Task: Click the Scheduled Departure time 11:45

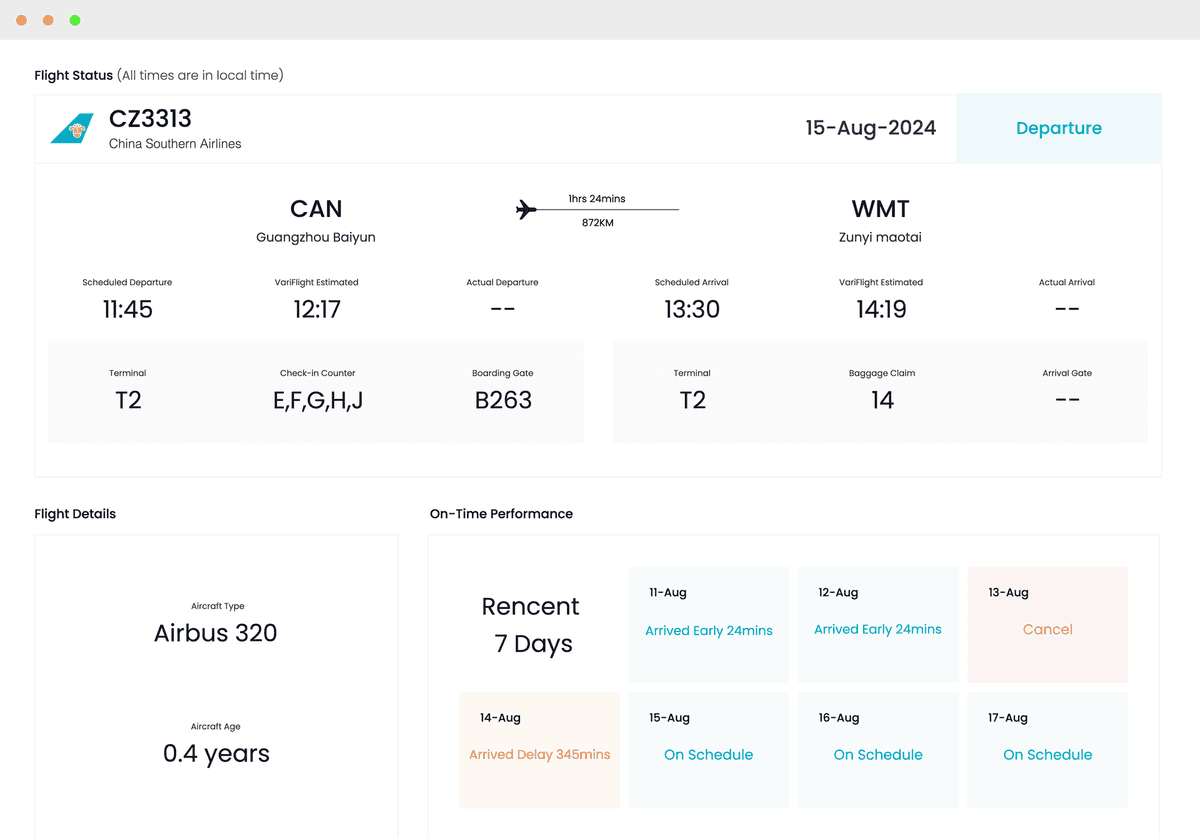Action: 127,309
